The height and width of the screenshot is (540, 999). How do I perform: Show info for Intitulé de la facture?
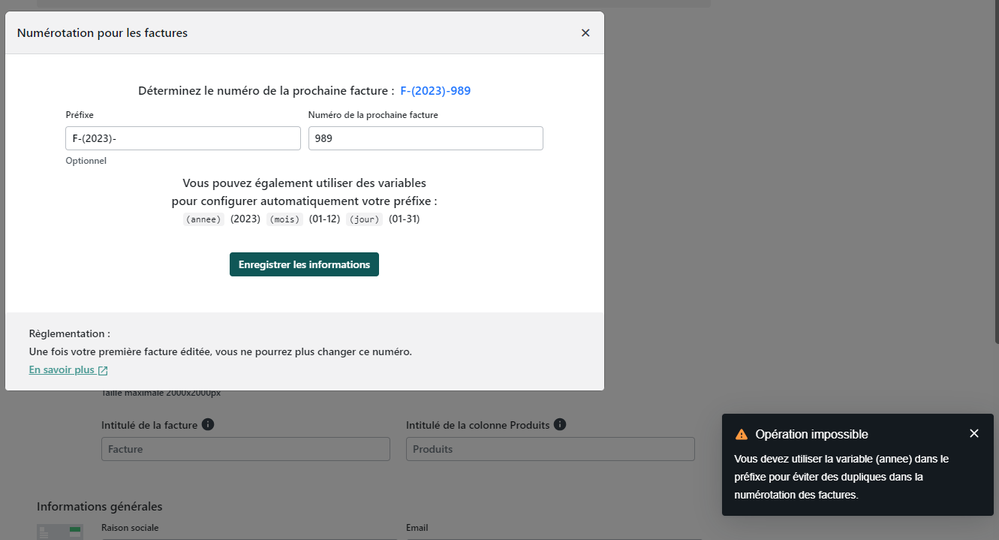[208, 425]
